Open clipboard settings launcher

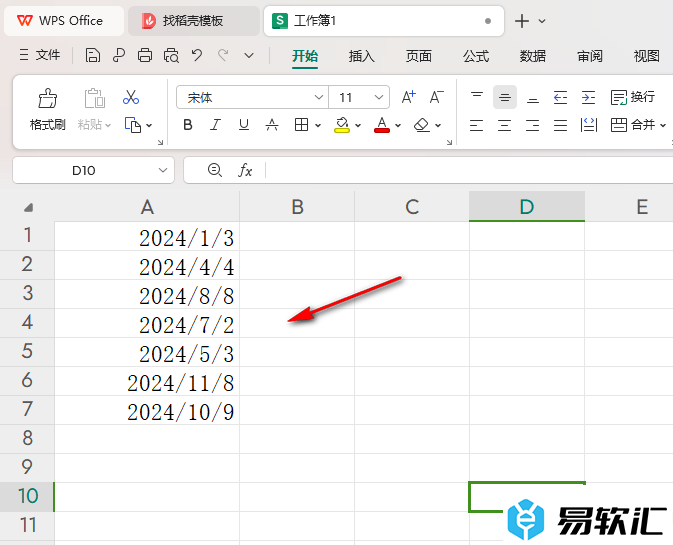pyautogui.click(x=160, y=142)
